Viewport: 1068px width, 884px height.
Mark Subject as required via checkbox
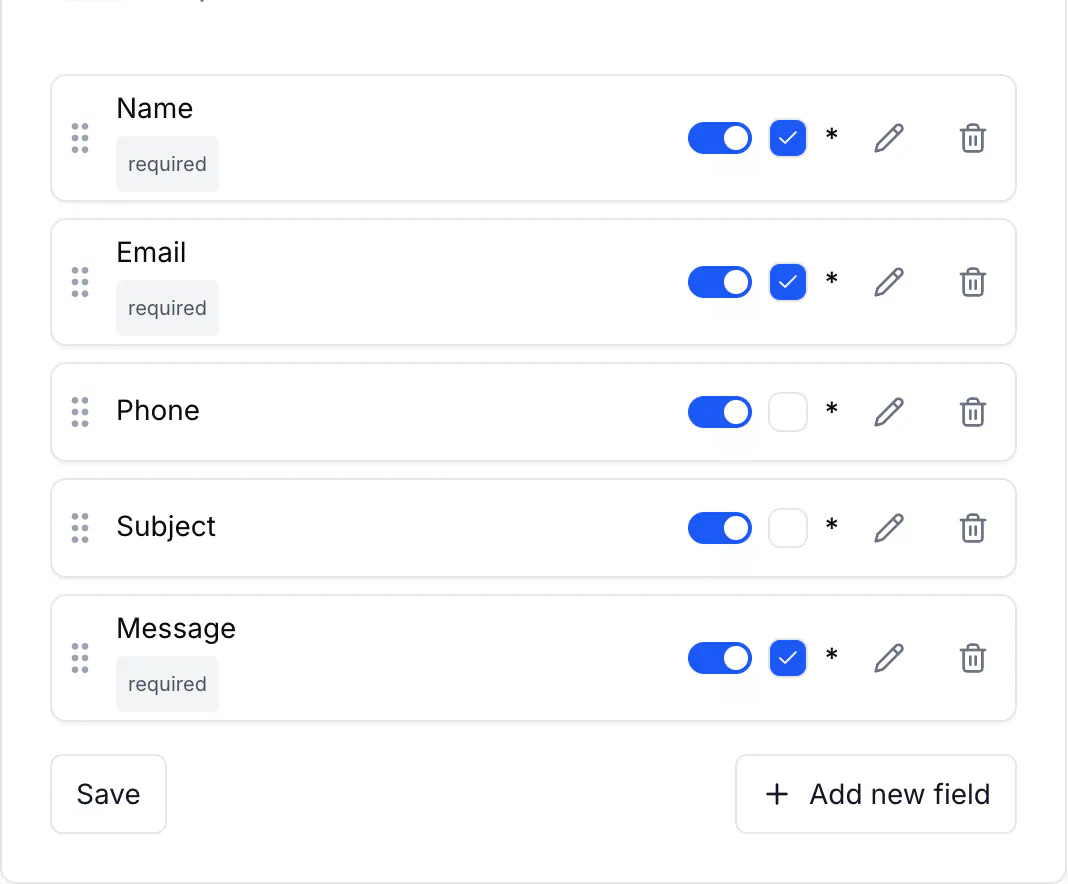(x=788, y=528)
